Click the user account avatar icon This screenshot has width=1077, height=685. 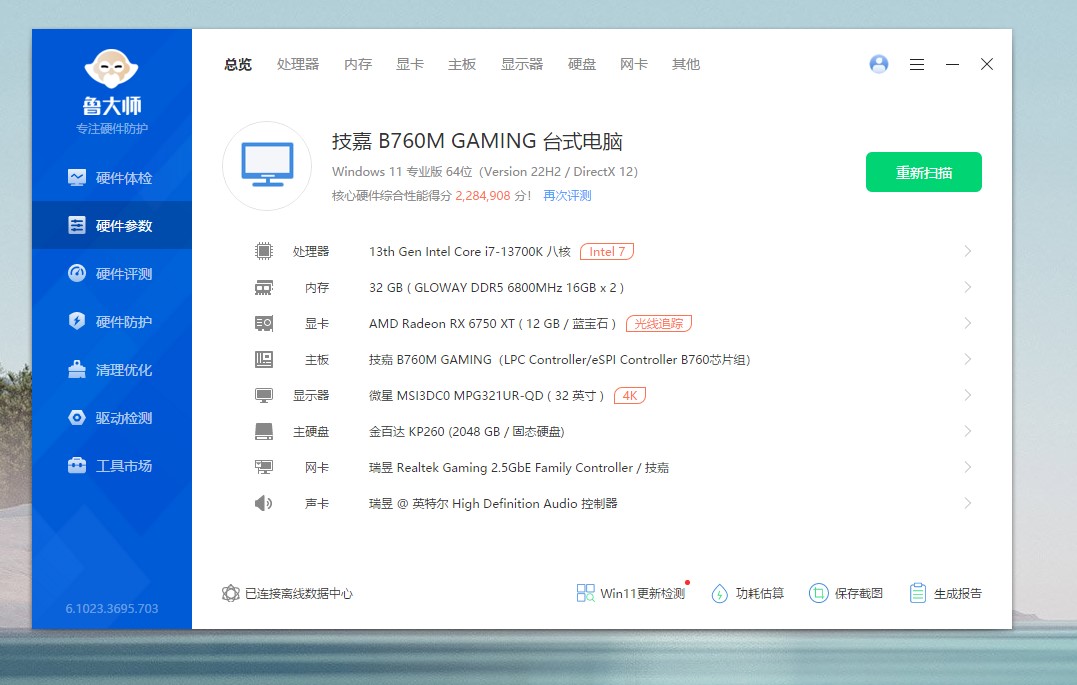pos(878,64)
